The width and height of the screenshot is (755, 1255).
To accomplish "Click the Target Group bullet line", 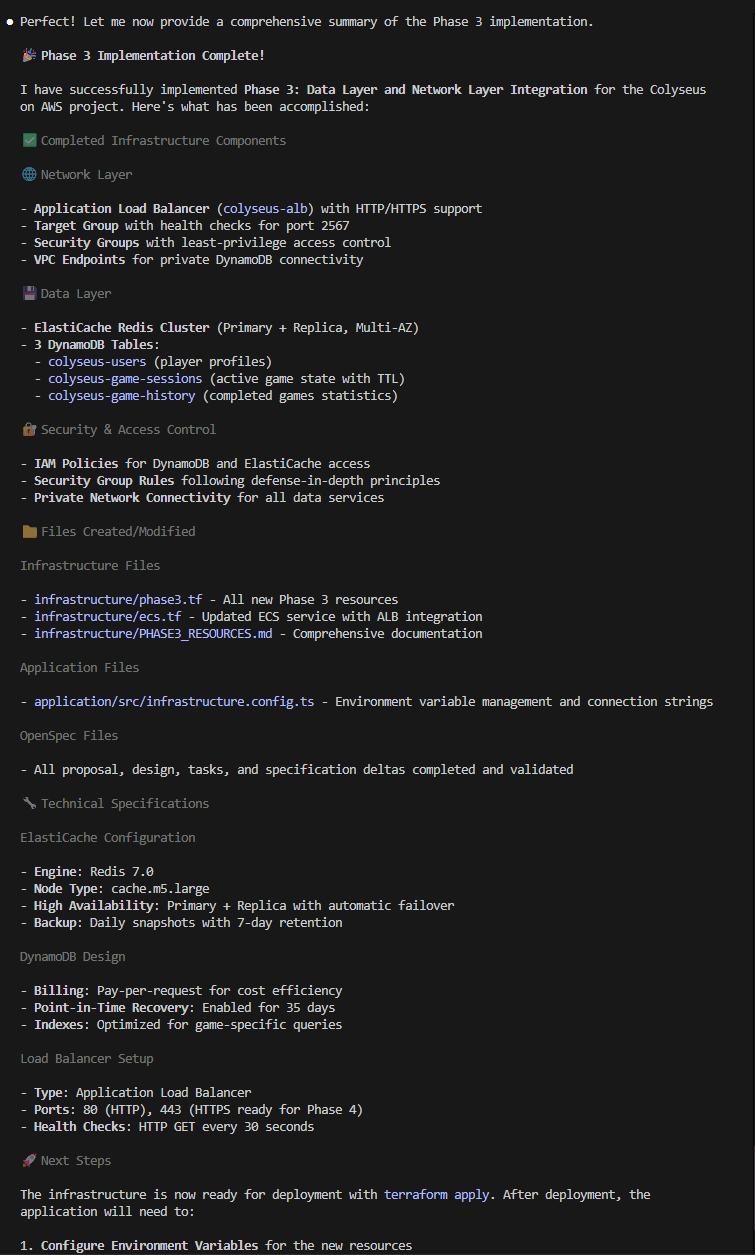I will coord(185,226).
